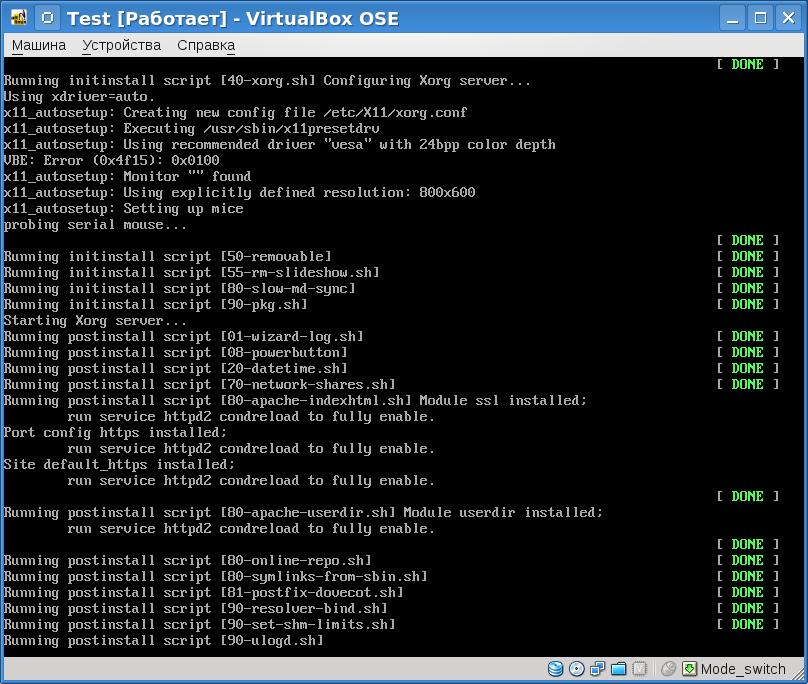This screenshot has height=684, width=808.
Task: Maximize the VirtualBox window
Action: (761, 18)
